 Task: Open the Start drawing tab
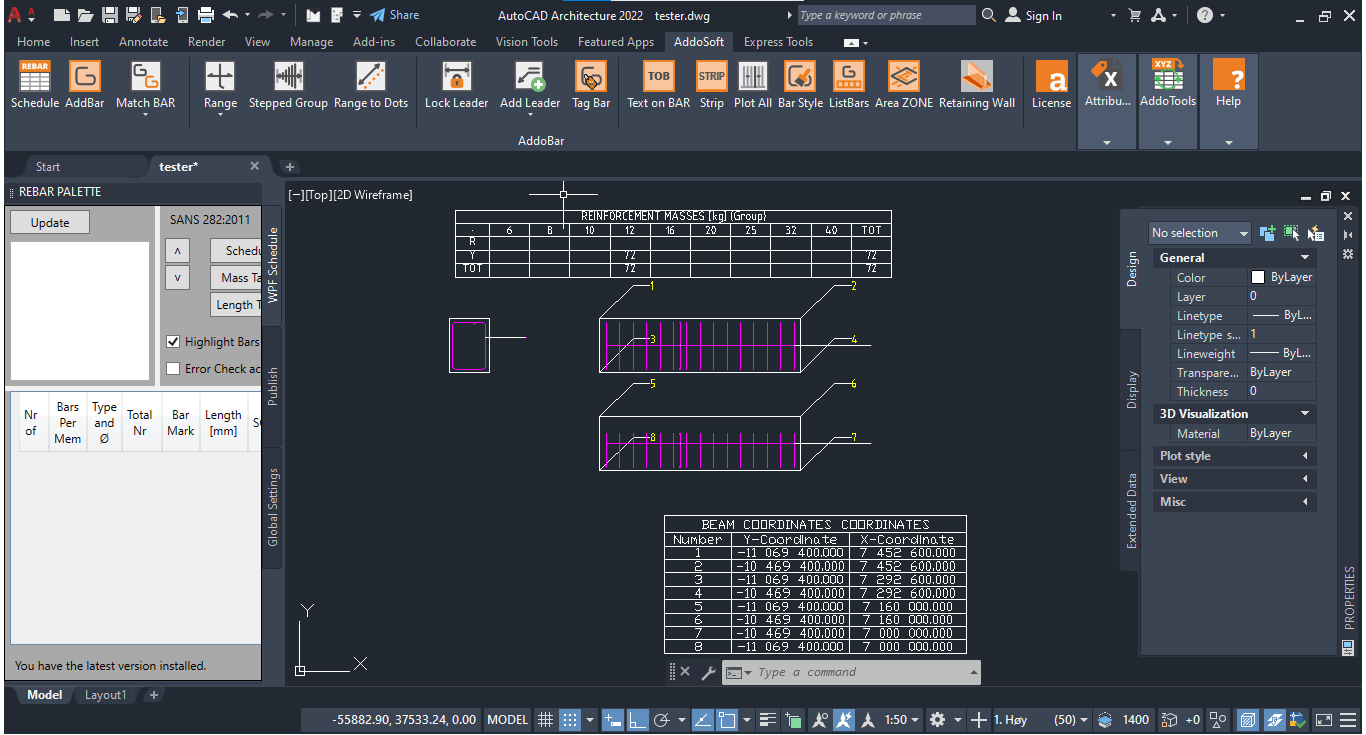[x=48, y=167]
